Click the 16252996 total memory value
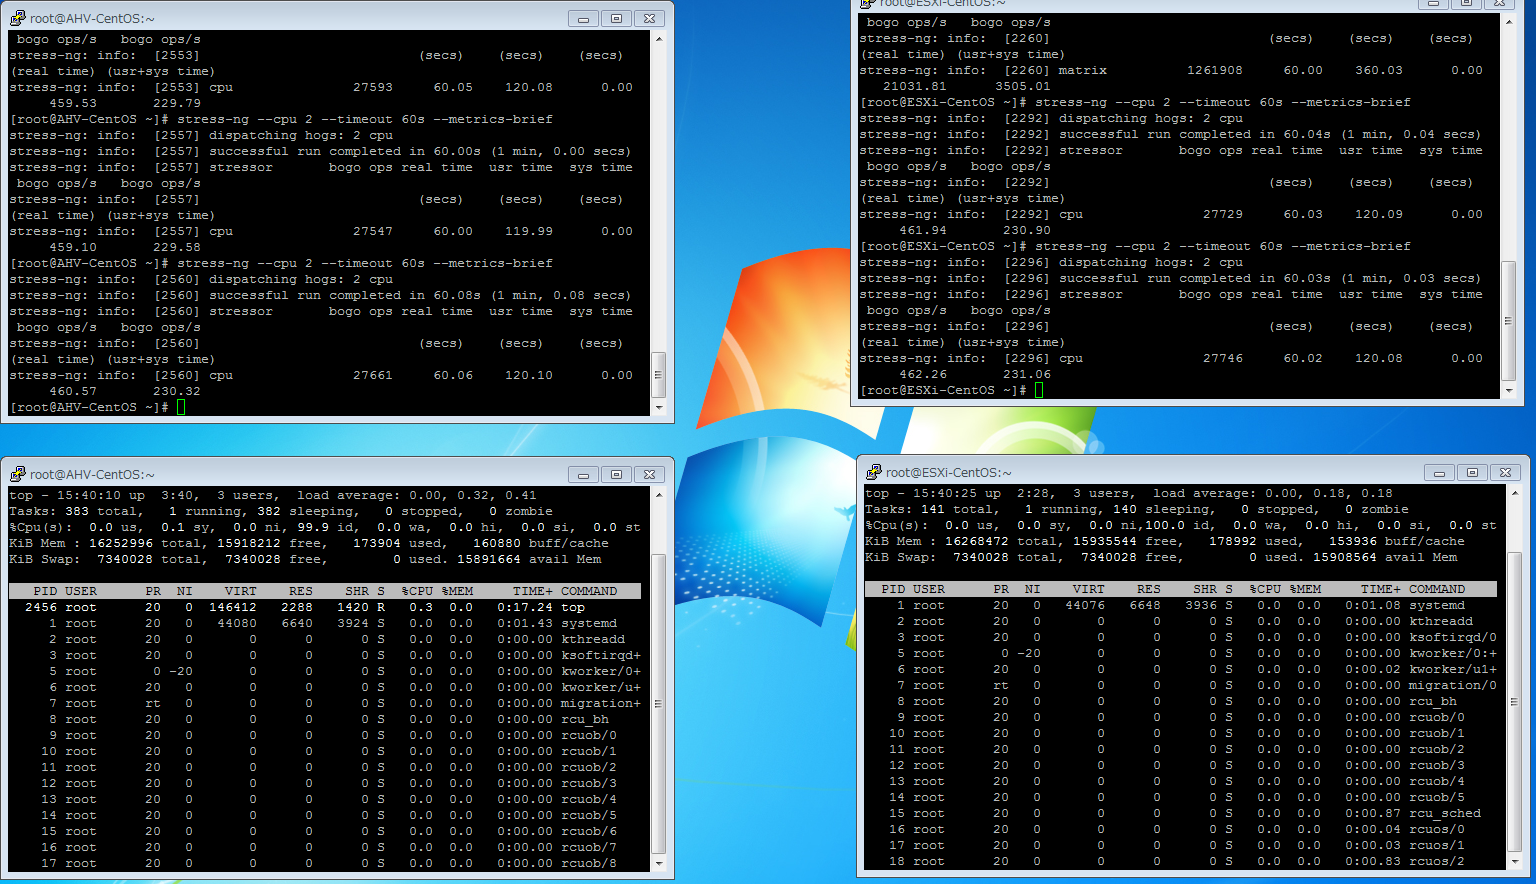The height and width of the screenshot is (884, 1536). (x=121, y=543)
